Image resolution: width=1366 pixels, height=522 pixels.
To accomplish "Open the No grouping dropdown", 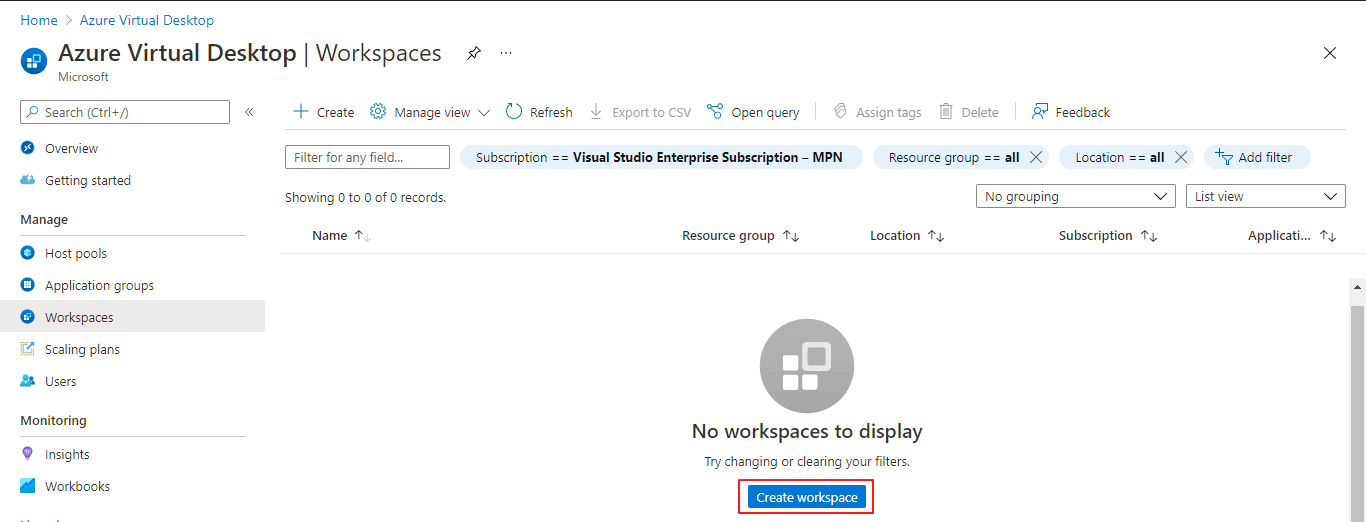I will tap(1076, 196).
